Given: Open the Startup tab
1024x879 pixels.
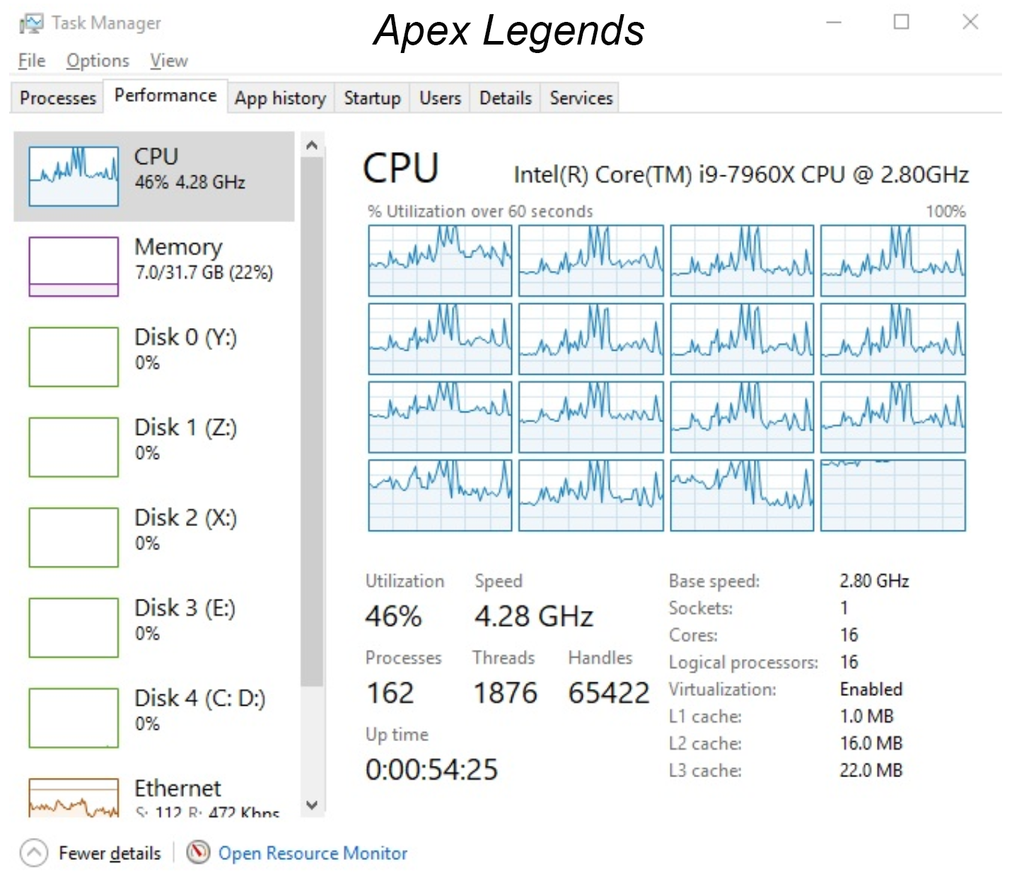Looking at the screenshot, I should click(372, 97).
